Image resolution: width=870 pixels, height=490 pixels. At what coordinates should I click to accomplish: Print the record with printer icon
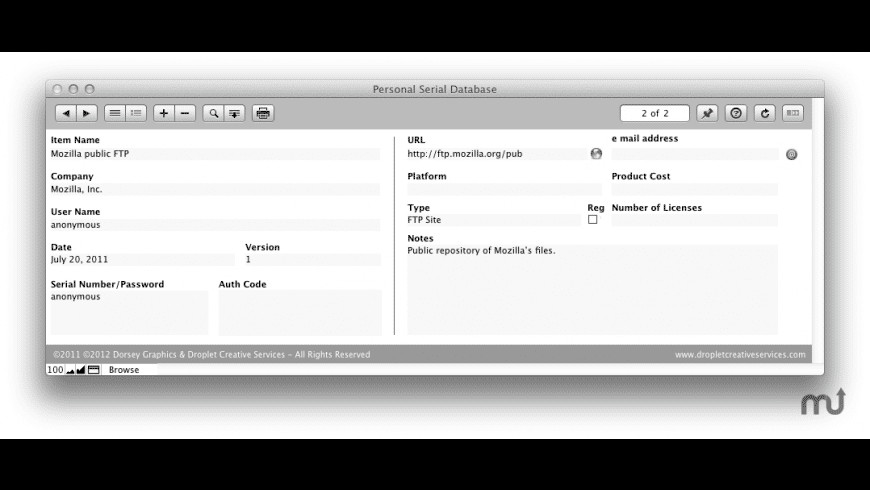(263, 113)
